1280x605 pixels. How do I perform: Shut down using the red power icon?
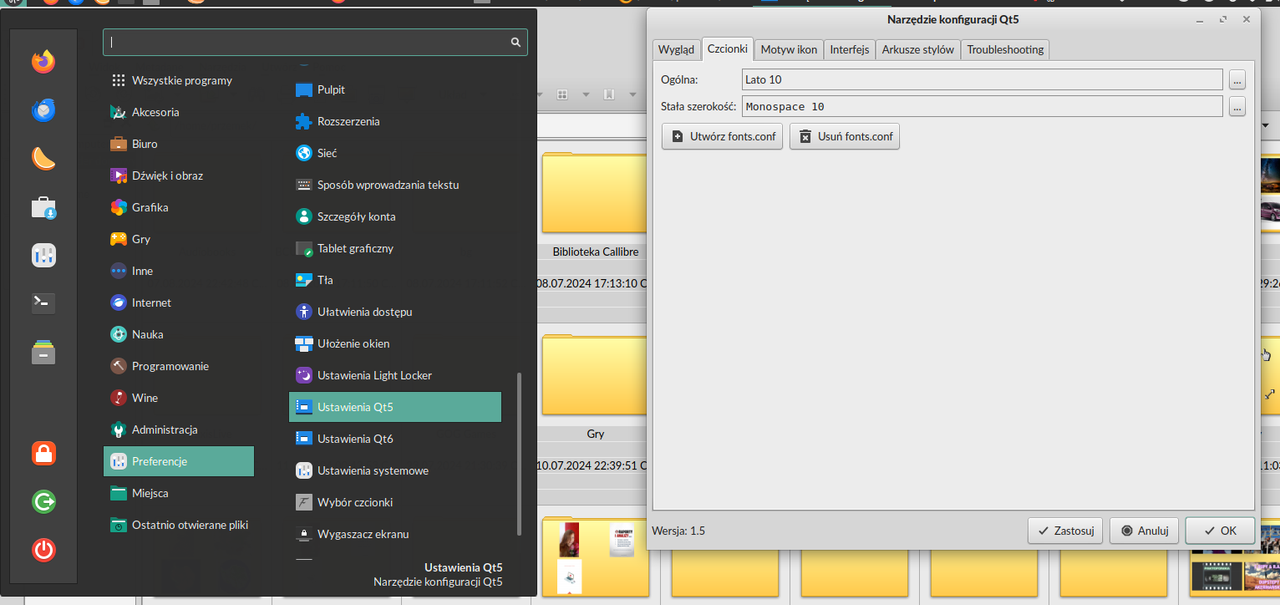[x=43, y=549]
